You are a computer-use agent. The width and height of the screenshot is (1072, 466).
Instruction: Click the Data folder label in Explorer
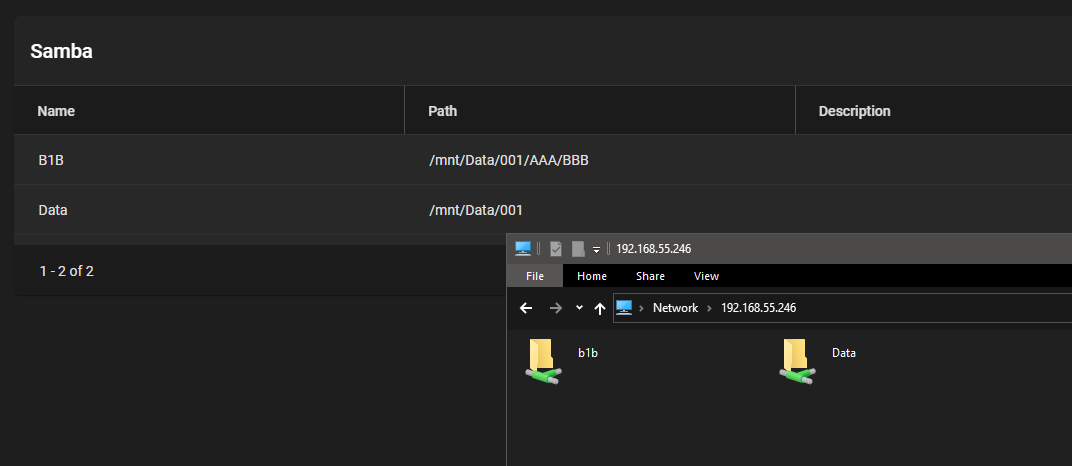[x=844, y=353]
